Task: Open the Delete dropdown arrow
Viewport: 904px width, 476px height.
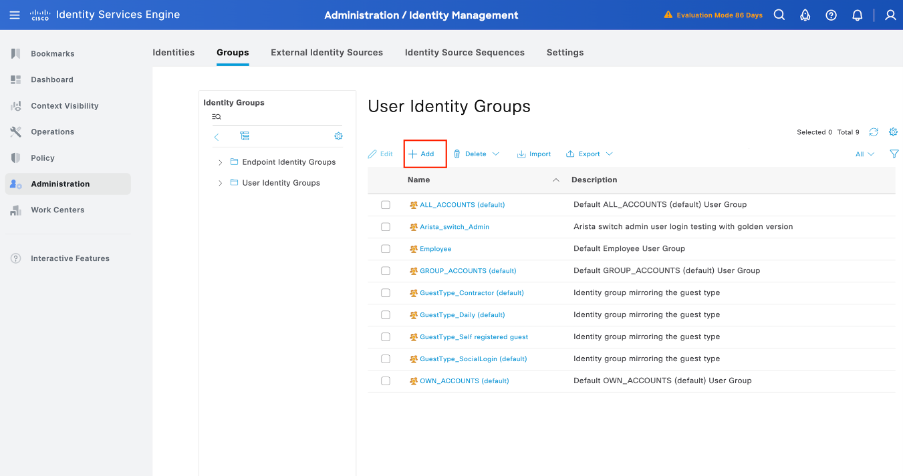Action: click(496, 154)
